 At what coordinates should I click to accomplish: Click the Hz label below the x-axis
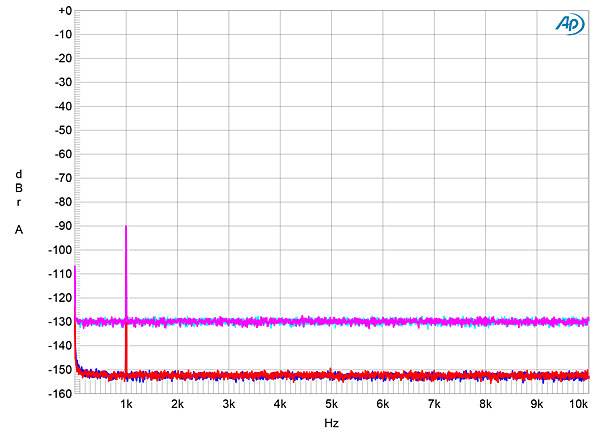[331, 424]
